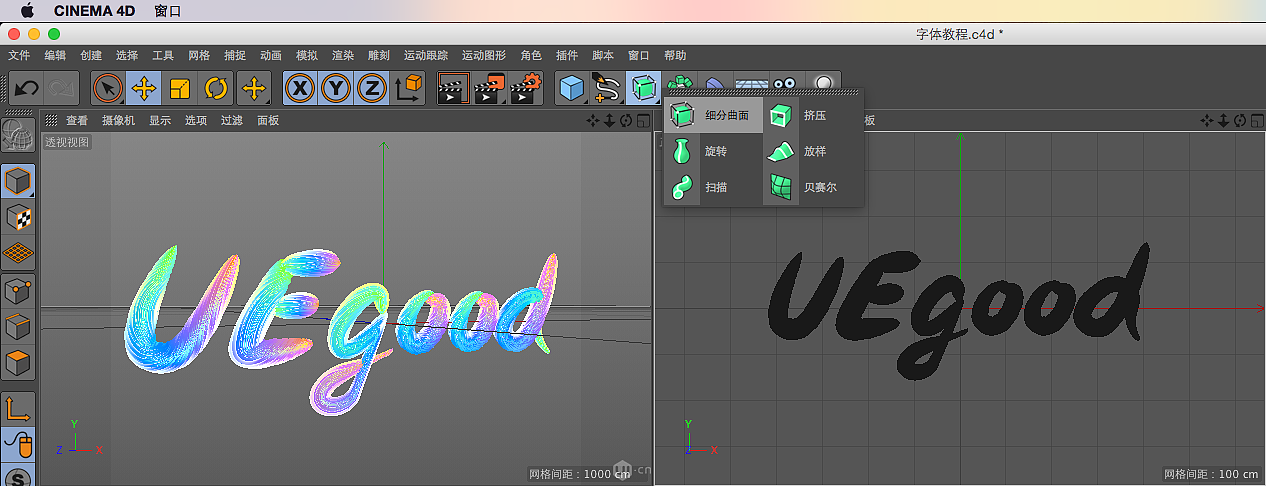
Task: Open the 动画 menu
Action: pos(271,55)
